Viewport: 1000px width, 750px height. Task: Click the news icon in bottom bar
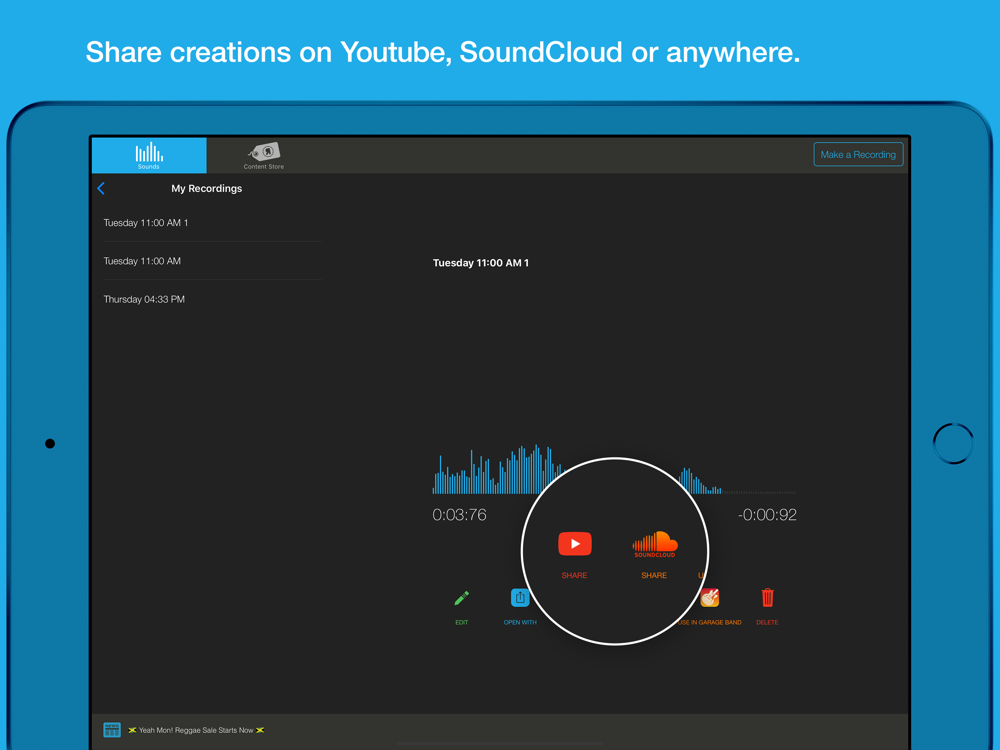coord(112,730)
